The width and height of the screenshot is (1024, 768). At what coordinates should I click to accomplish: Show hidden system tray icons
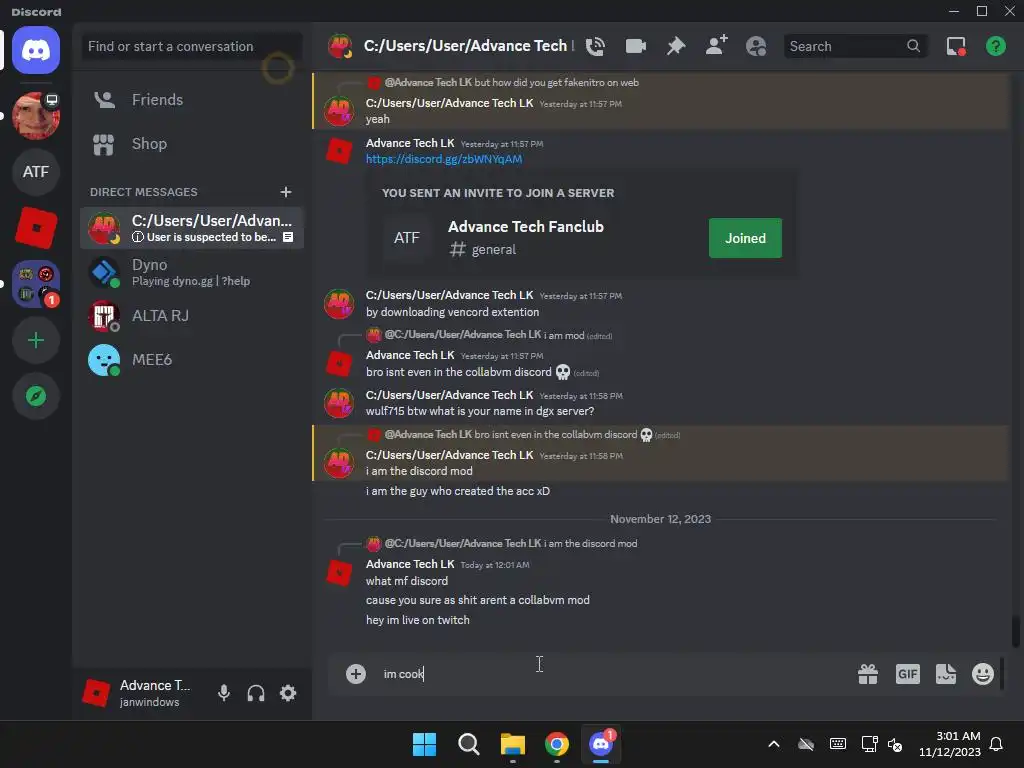(x=774, y=744)
